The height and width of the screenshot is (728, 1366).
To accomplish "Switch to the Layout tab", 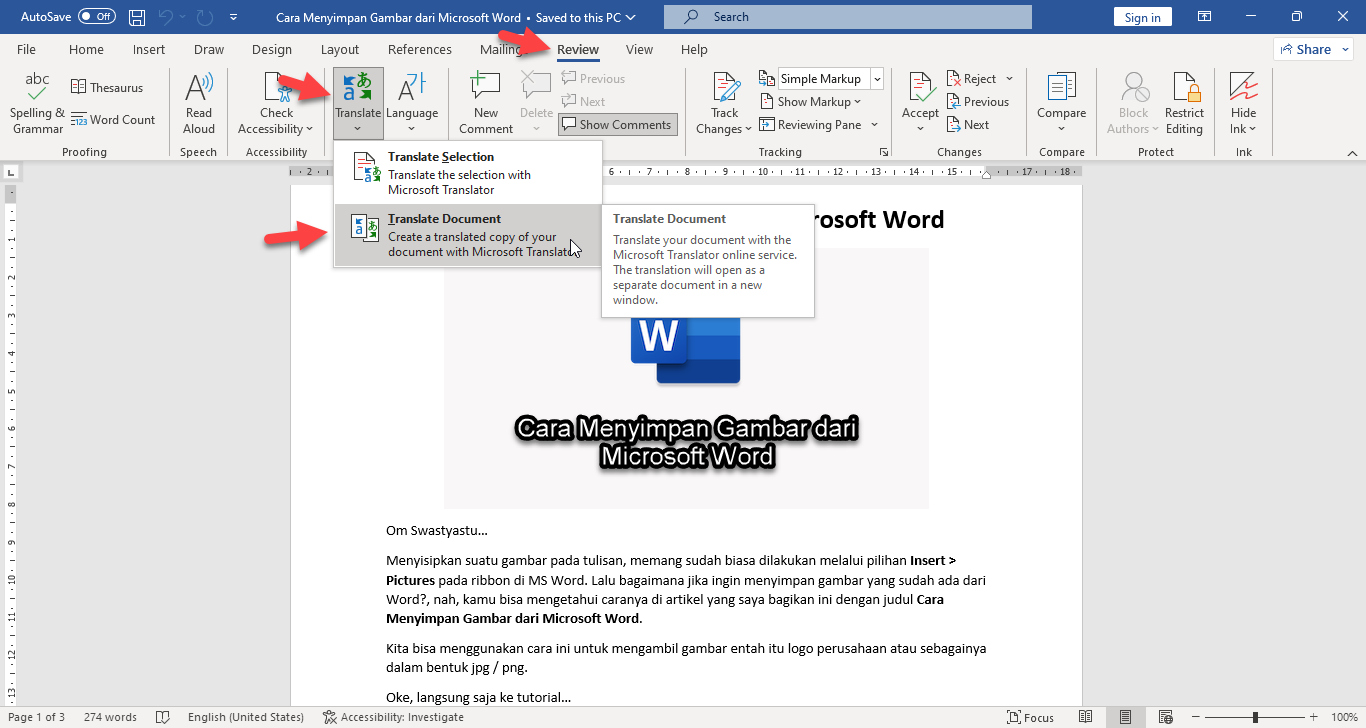I will (x=340, y=49).
